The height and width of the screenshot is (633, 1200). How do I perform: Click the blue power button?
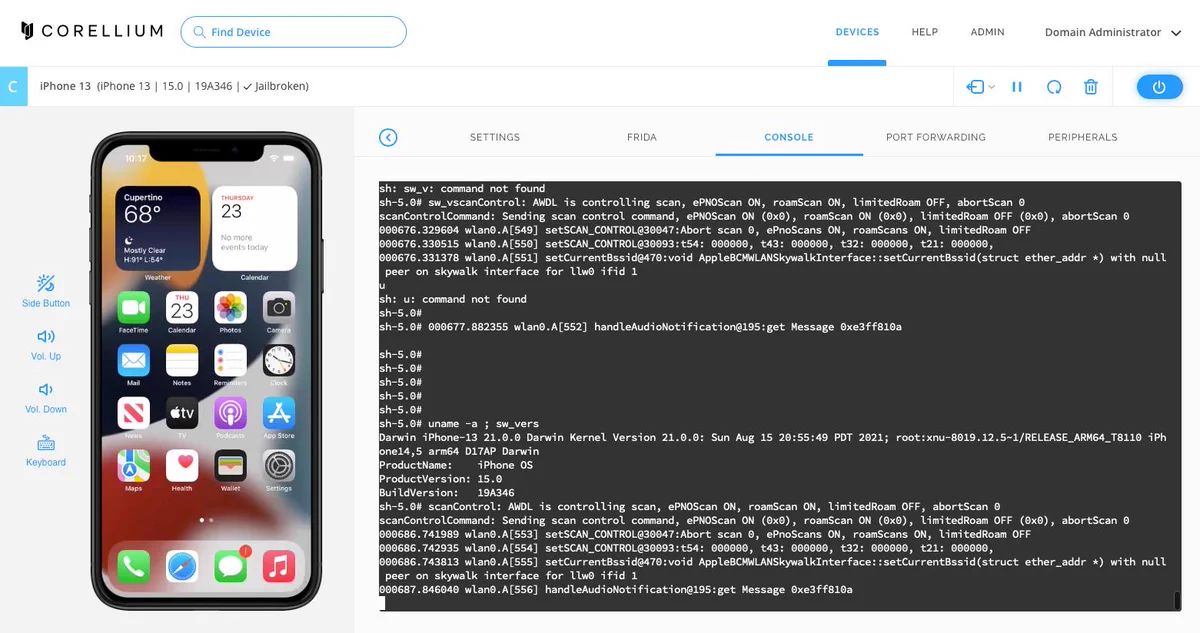tap(1159, 87)
